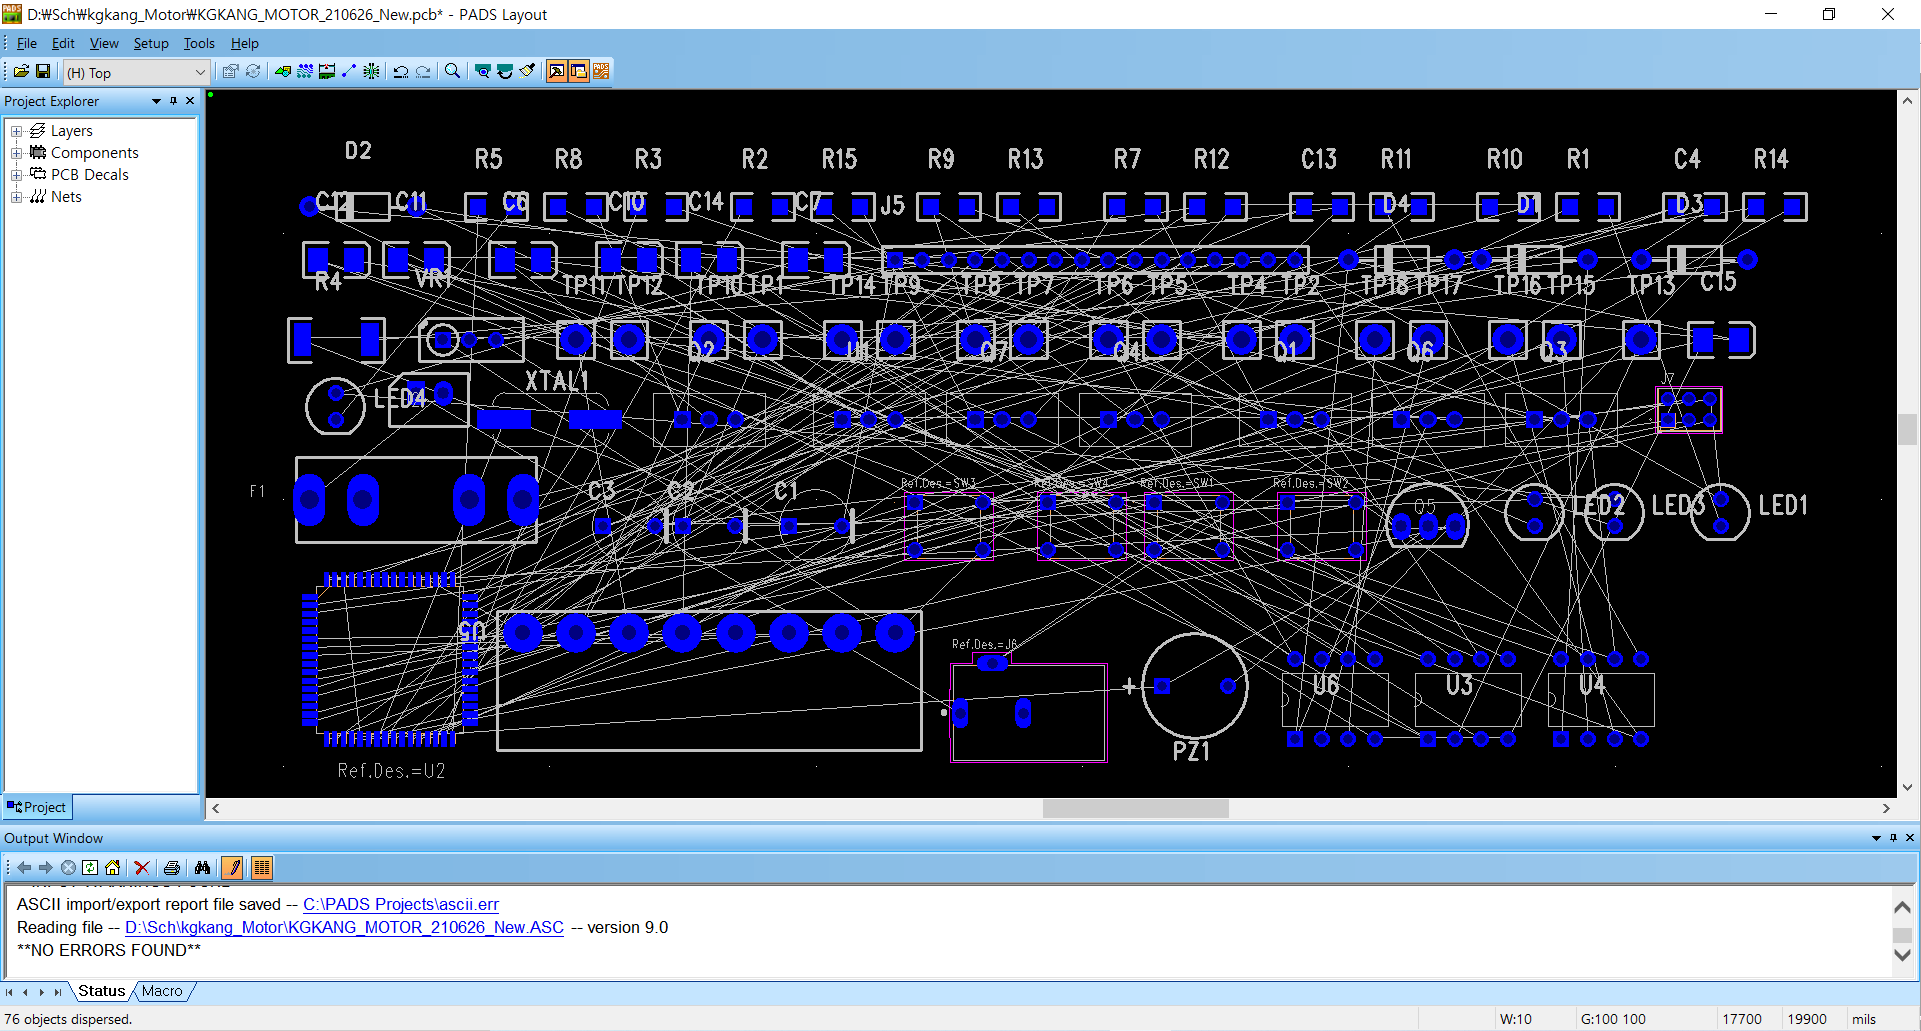Close the Project Explorer panel
The height and width of the screenshot is (1031, 1921).
190,101
